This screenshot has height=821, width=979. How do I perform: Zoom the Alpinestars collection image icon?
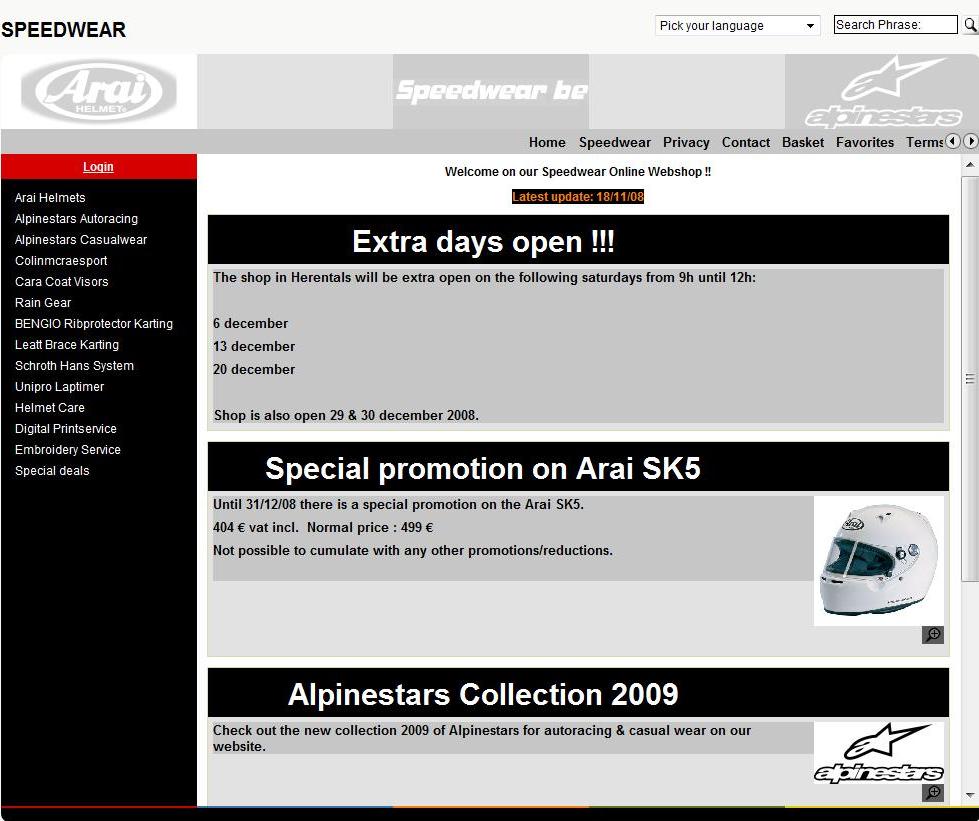(933, 792)
